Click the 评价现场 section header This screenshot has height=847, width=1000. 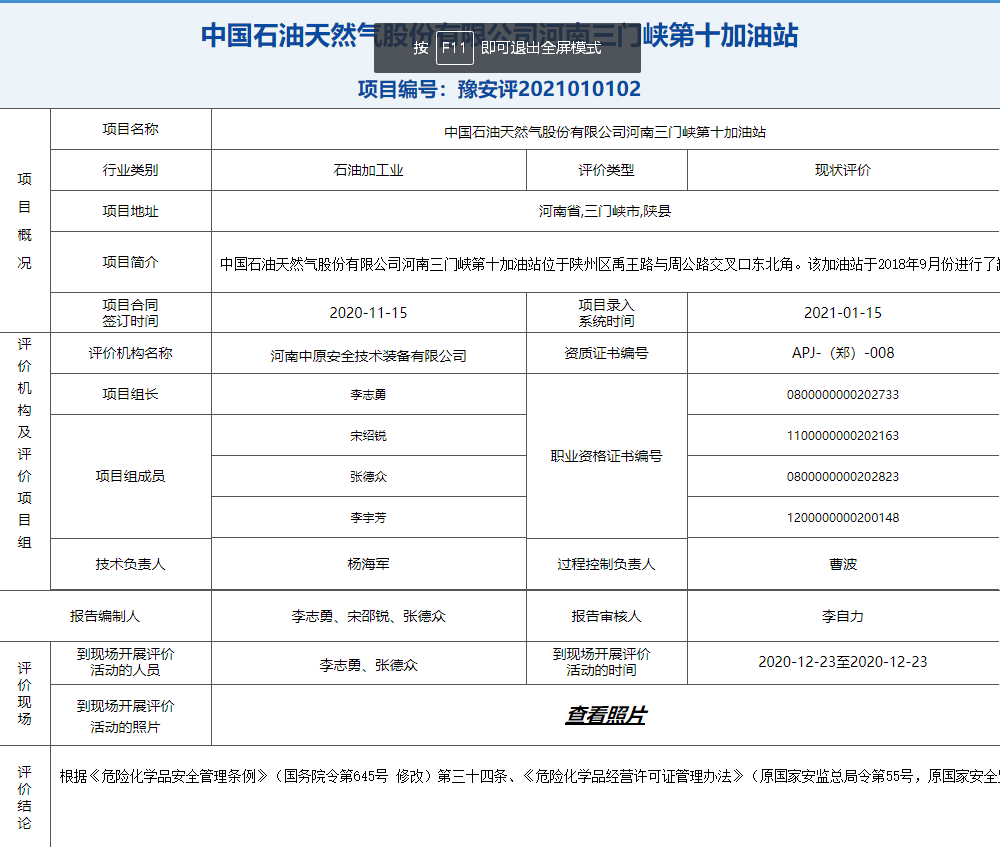25,693
